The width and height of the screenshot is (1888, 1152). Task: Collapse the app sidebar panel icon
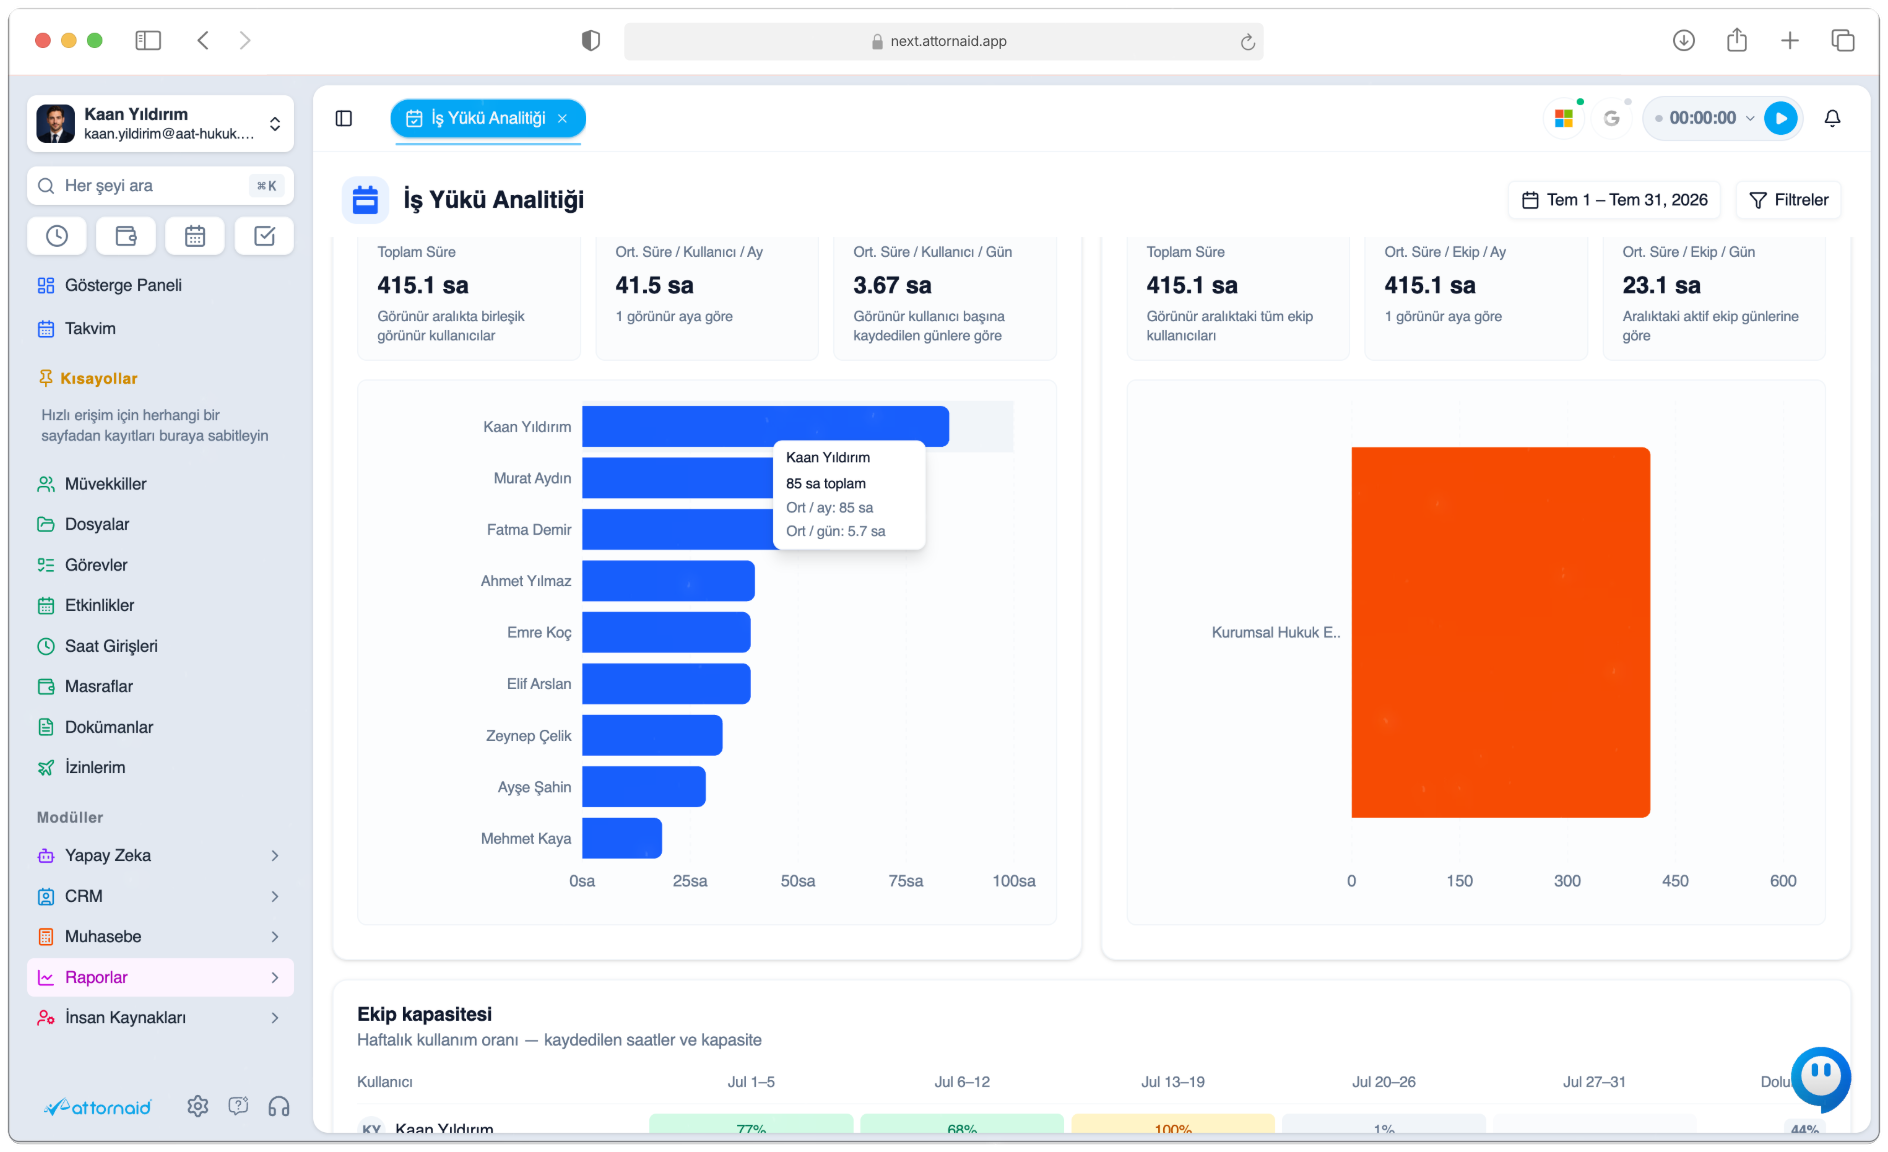(344, 118)
